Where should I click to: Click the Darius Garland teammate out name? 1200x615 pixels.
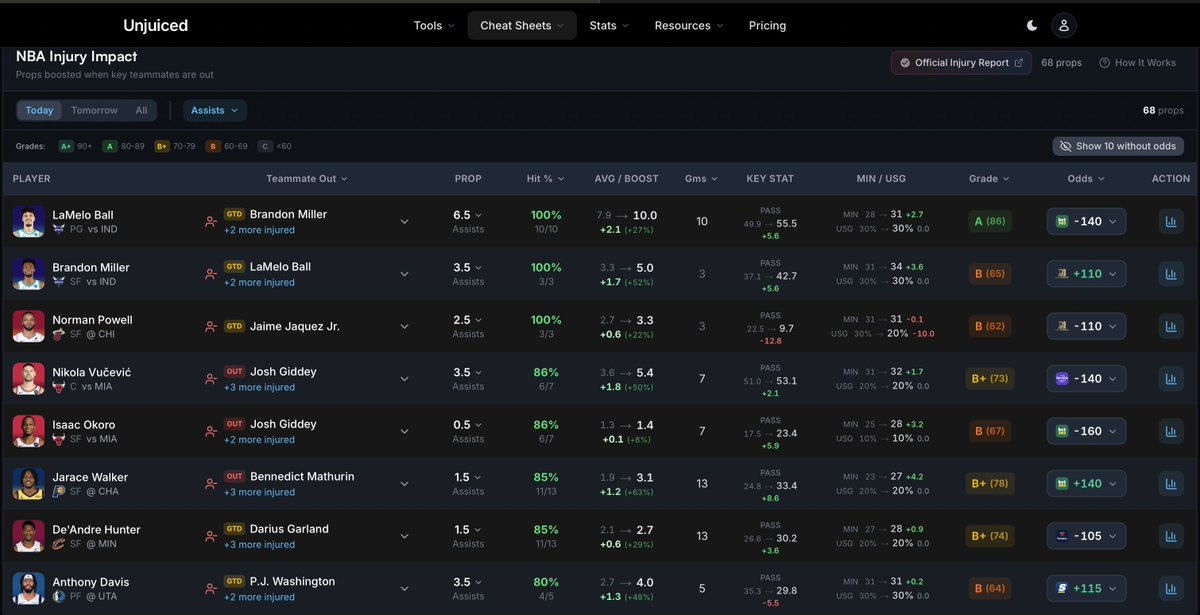tap(289, 529)
